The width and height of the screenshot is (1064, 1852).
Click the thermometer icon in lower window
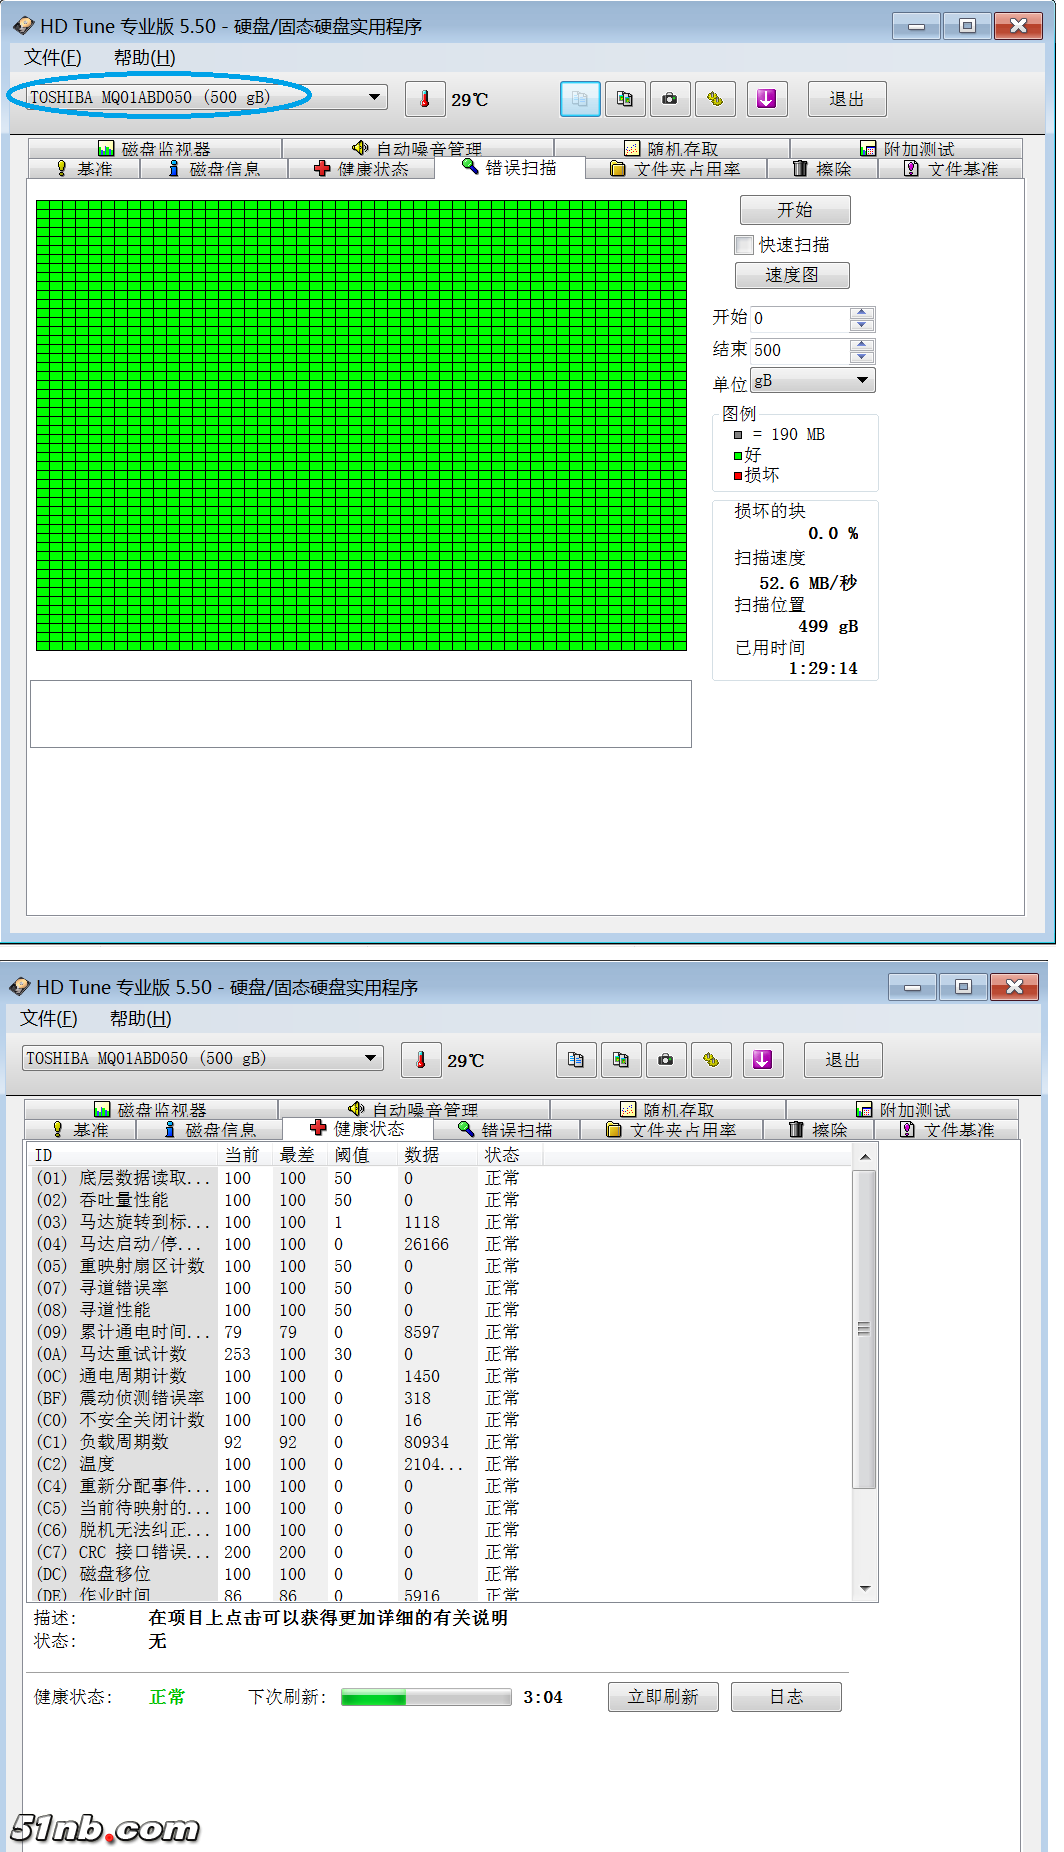point(421,1060)
